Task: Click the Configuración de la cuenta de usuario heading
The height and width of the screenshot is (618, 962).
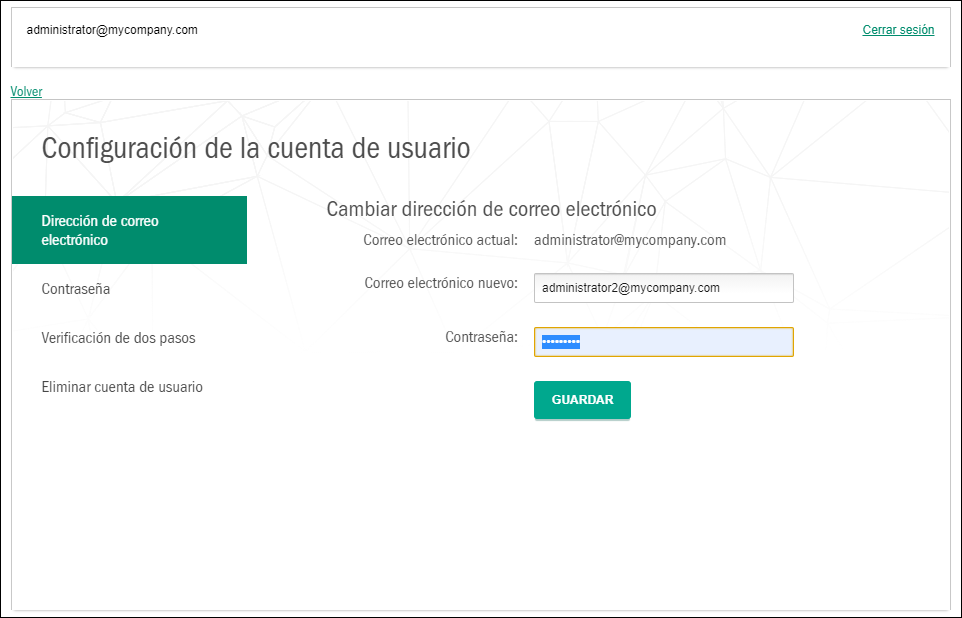Action: coord(256,149)
